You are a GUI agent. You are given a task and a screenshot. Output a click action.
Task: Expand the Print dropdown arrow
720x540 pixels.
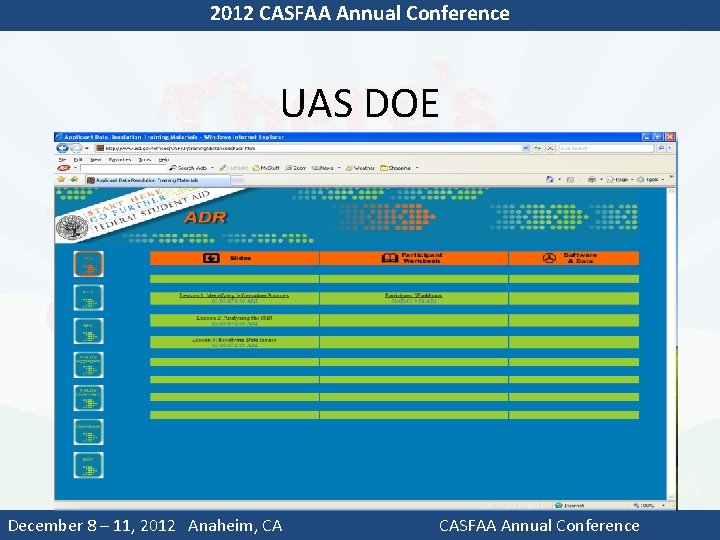[x=601, y=180]
